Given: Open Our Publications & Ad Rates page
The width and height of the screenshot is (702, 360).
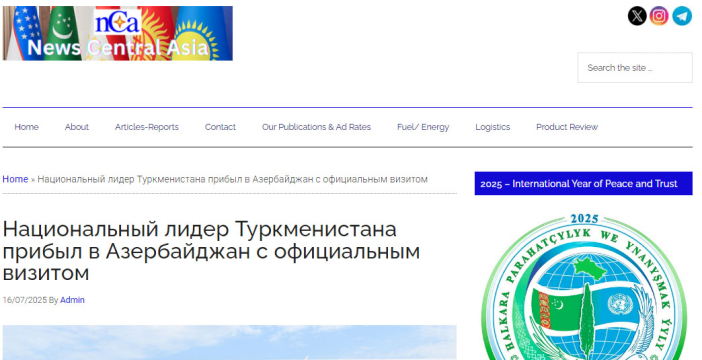Looking at the screenshot, I should 317,127.
